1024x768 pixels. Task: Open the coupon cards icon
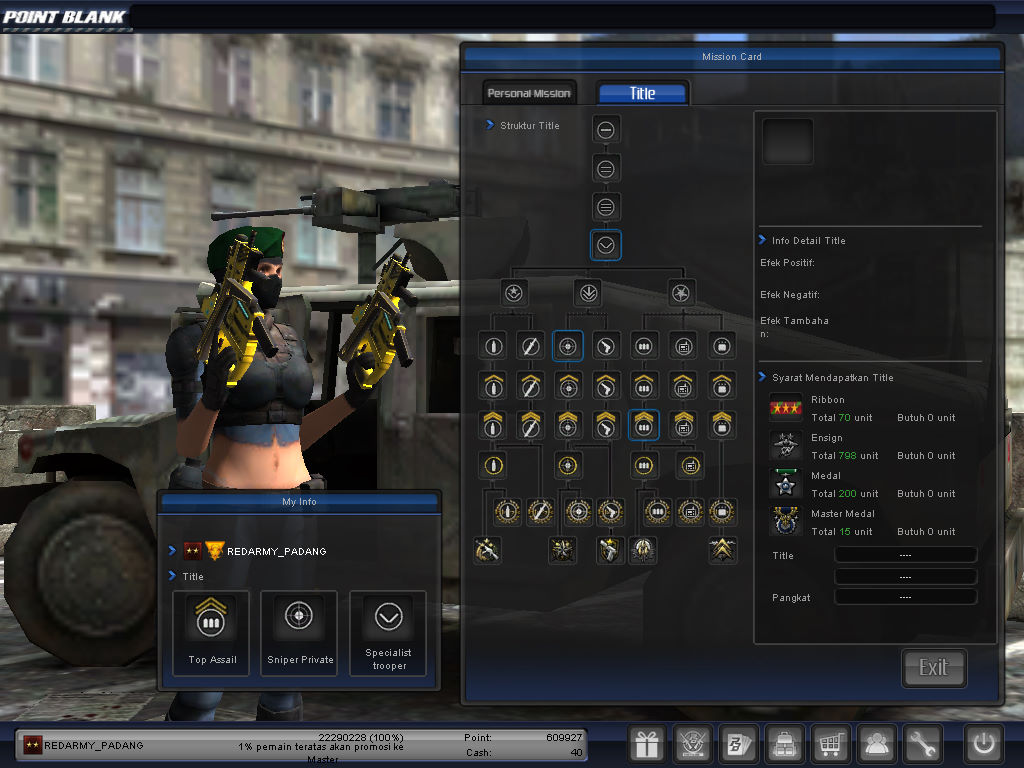(739, 744)
